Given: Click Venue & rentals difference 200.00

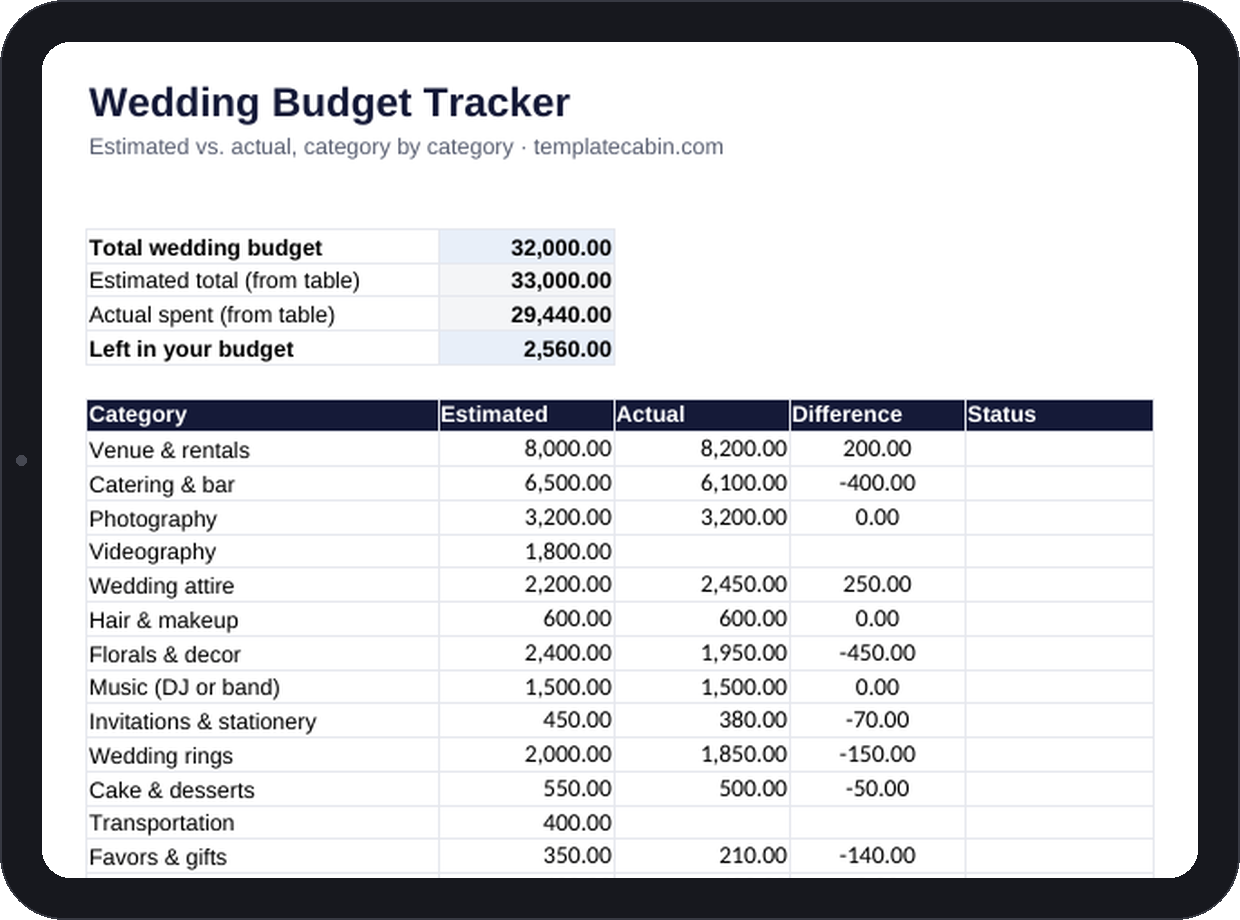Looking at the screenshot, I should tap(878, 449).
